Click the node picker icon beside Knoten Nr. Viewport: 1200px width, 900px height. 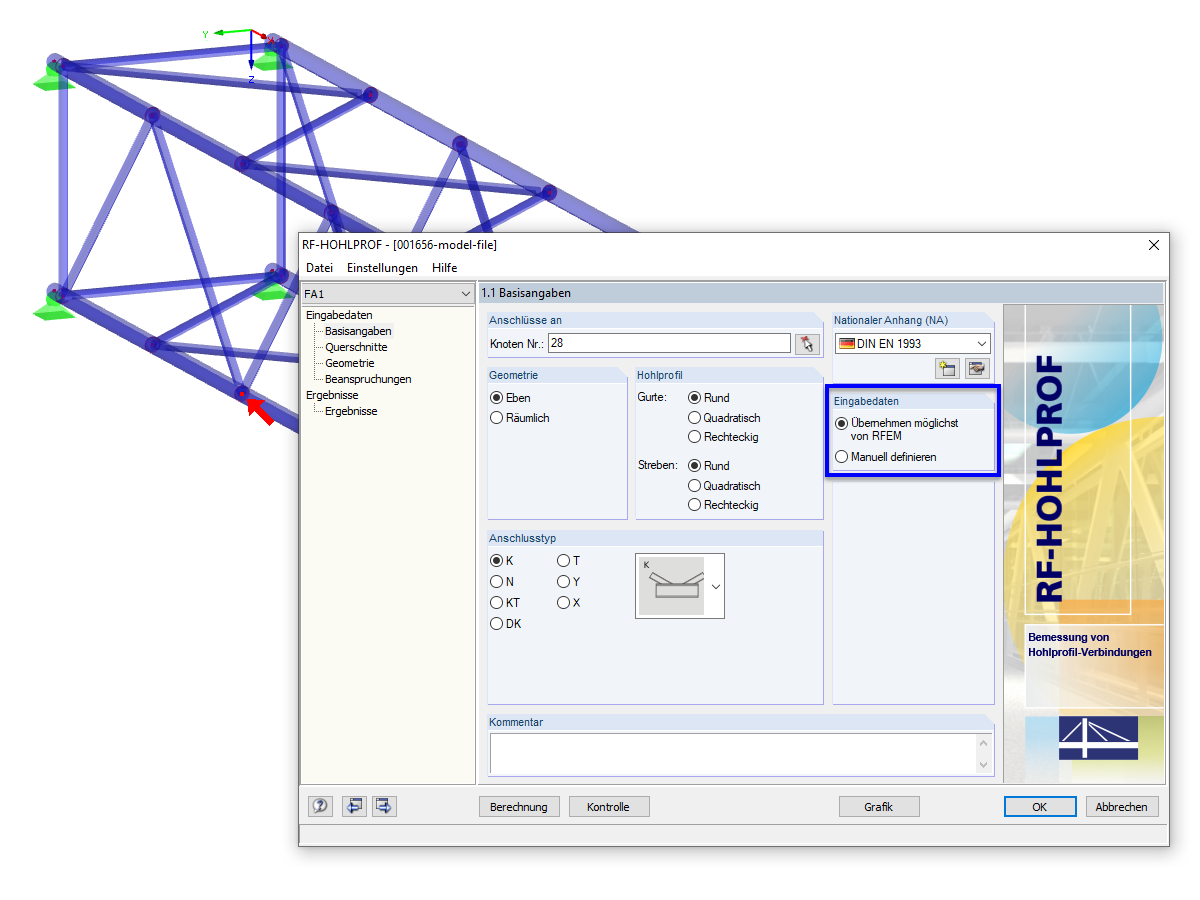(806, 344)
